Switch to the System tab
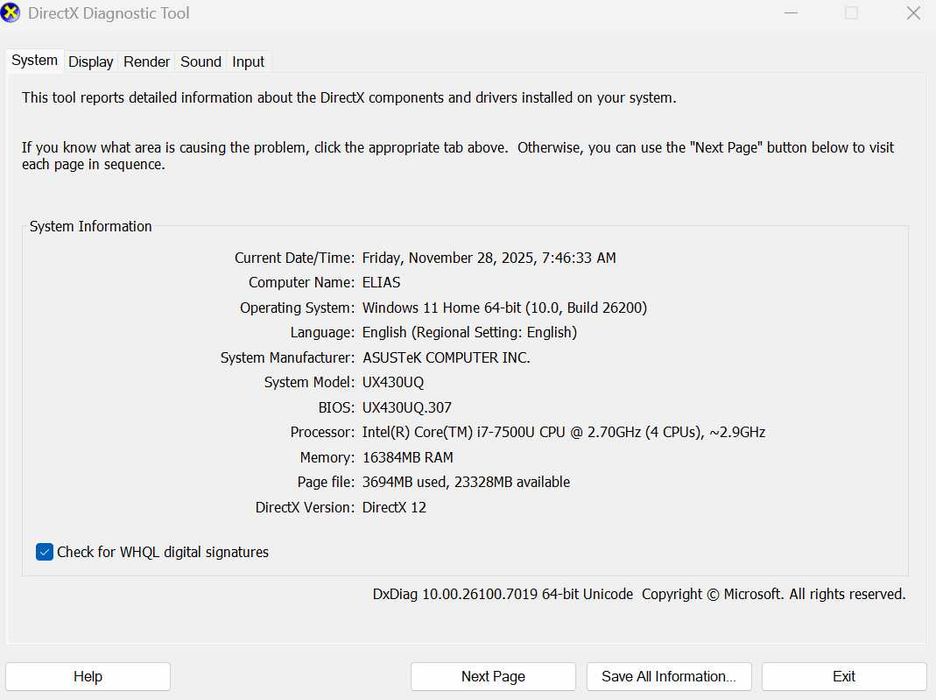The height and width of the screenshot is (700, 936). click(x=34, y=61)
